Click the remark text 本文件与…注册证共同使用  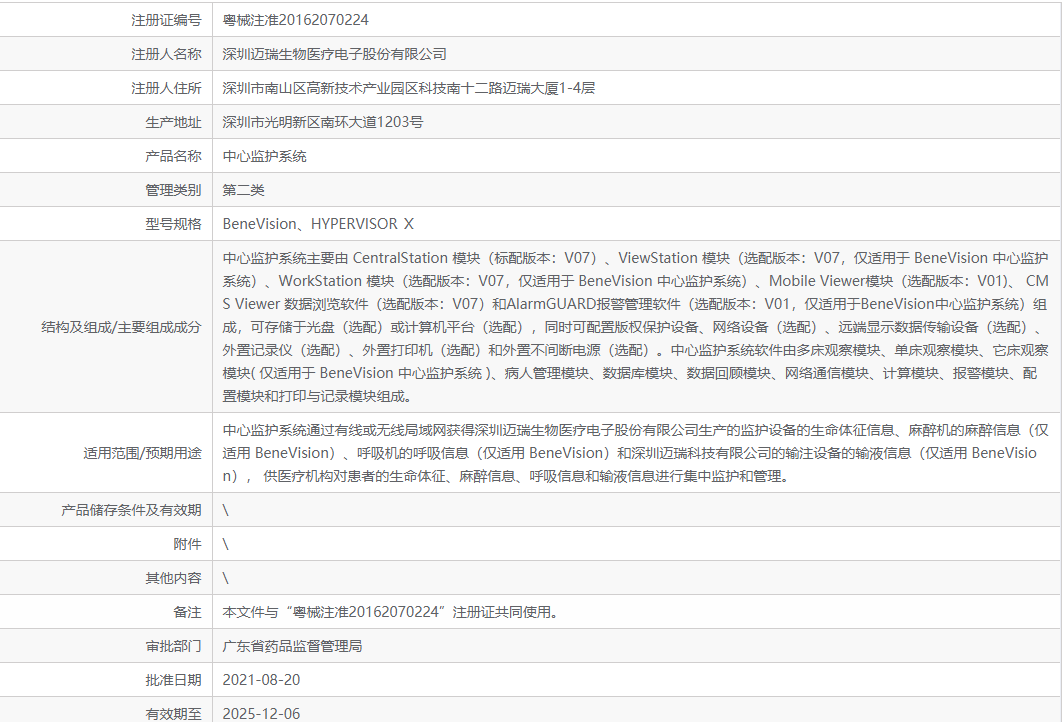click(x=391, y=612)
